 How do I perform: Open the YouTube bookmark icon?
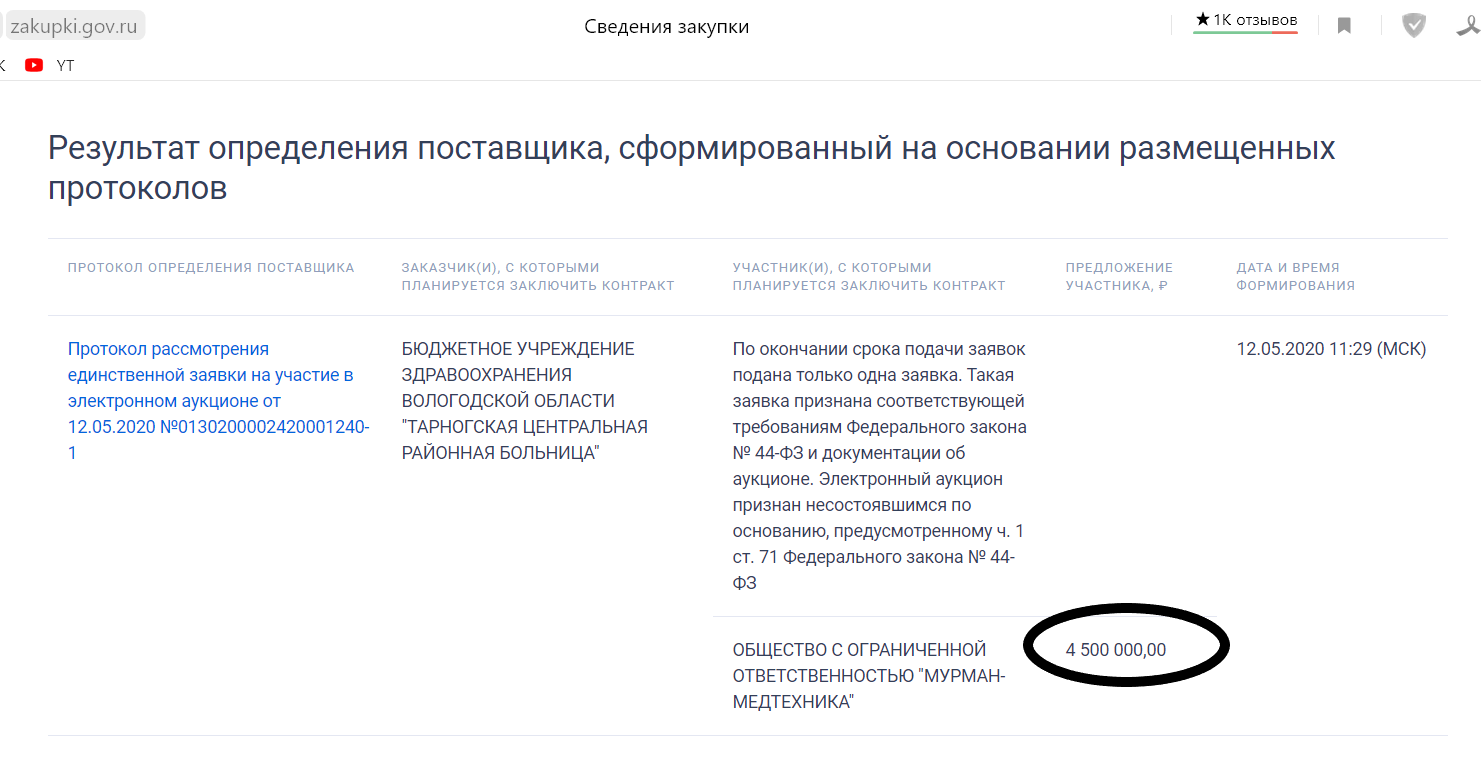35,65
